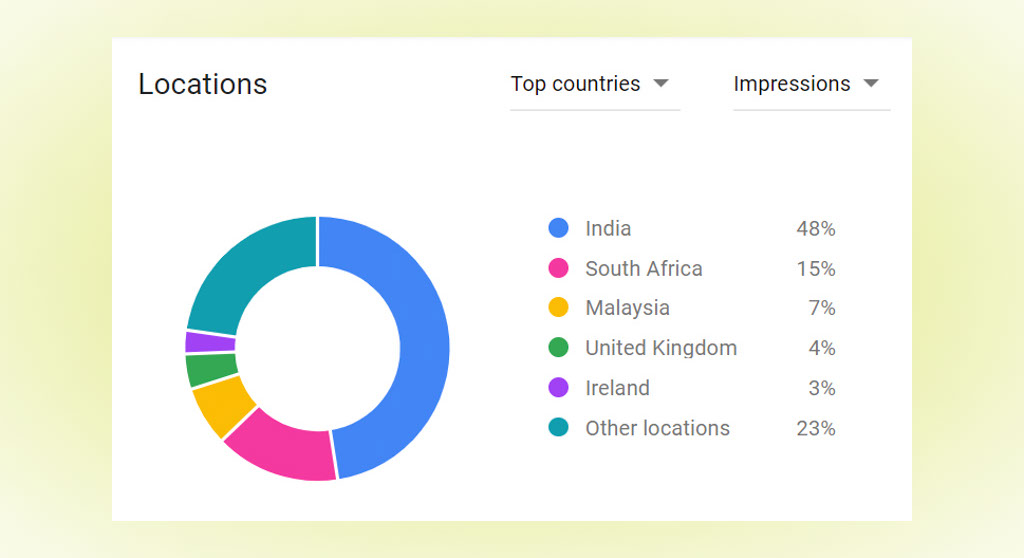Screen dimensions: 1024x558
Task: Click the green United Kingdom legend dot
Action: tap(558, 348)
